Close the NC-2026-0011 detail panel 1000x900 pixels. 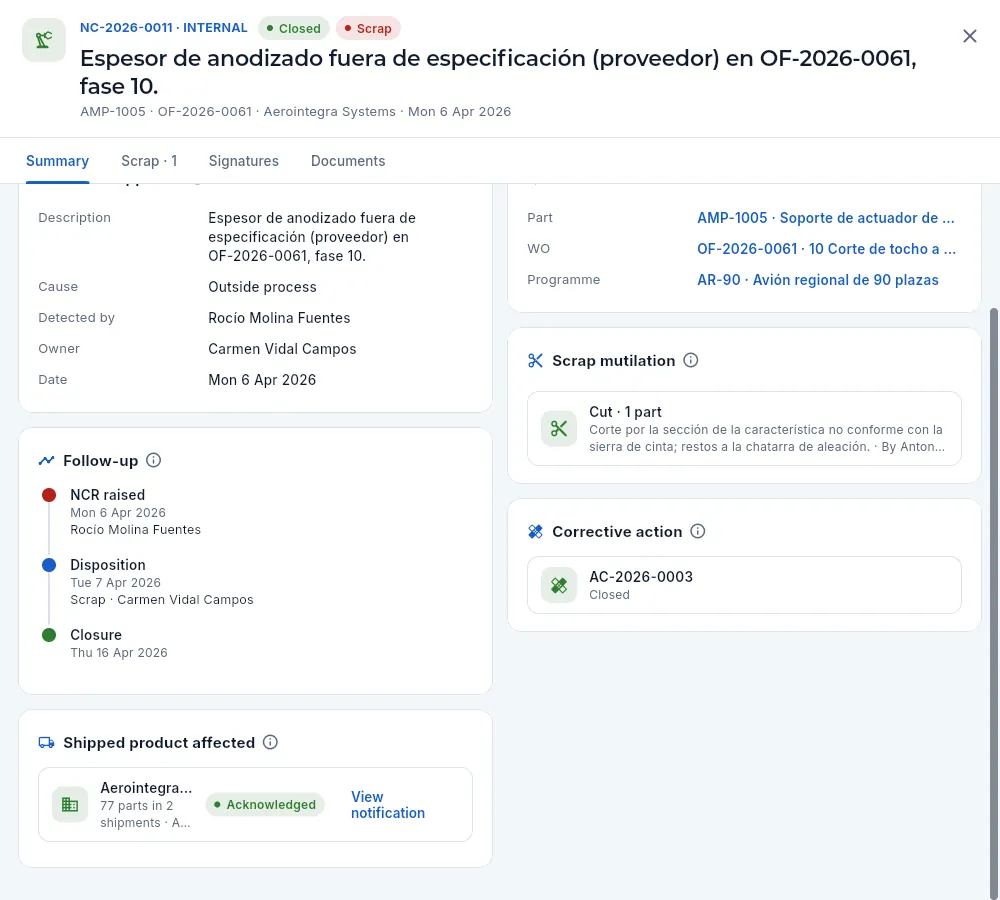(969, 36)
